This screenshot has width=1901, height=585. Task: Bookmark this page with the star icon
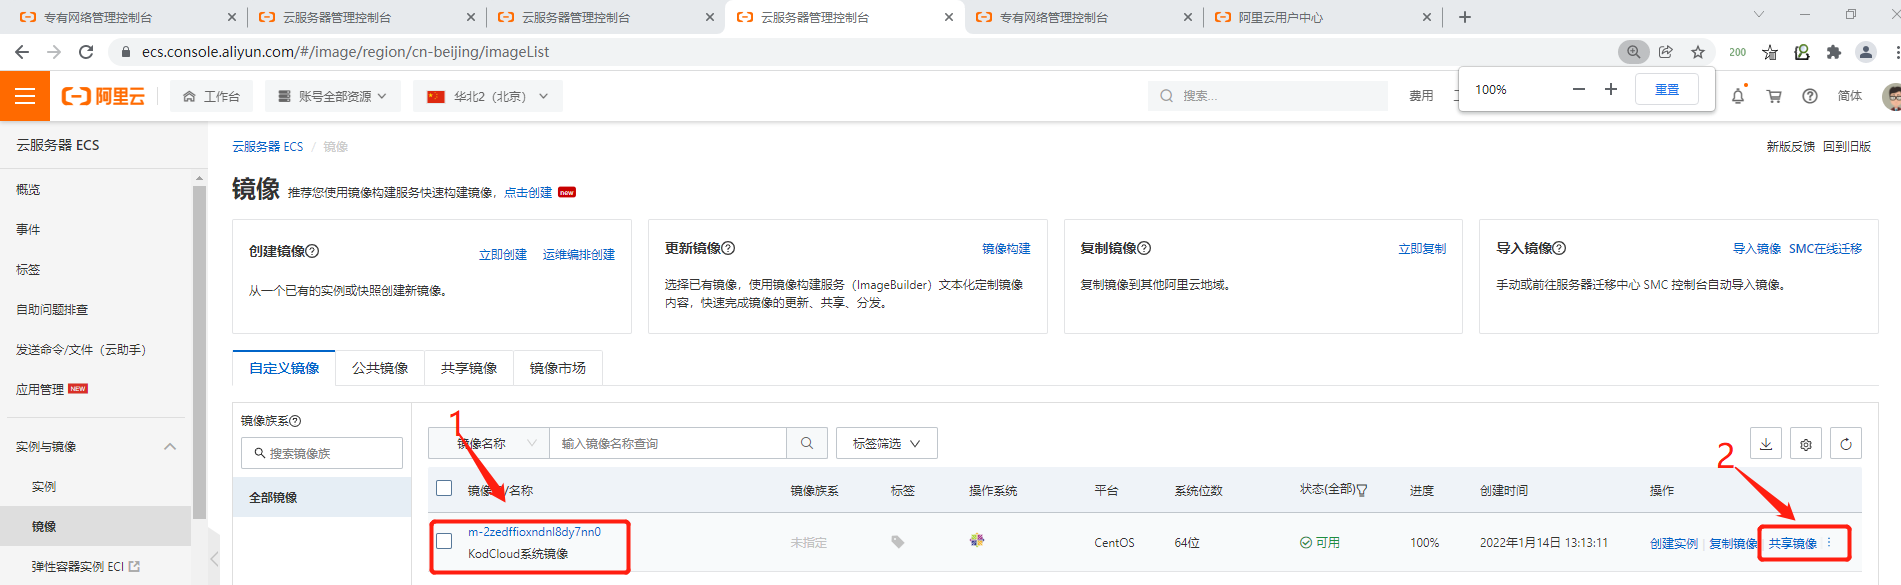coord(1698,52)
